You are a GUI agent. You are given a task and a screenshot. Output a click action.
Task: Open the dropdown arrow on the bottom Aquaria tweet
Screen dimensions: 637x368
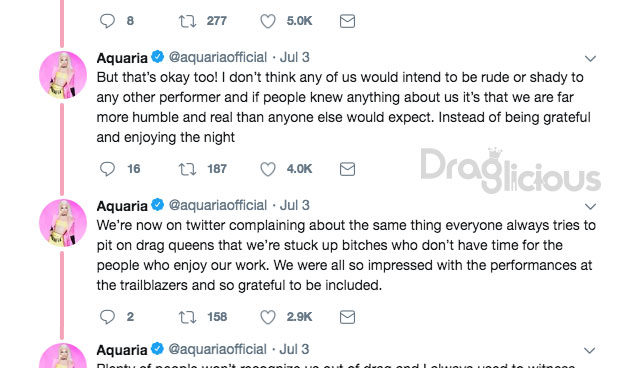[x=589, y=350]
